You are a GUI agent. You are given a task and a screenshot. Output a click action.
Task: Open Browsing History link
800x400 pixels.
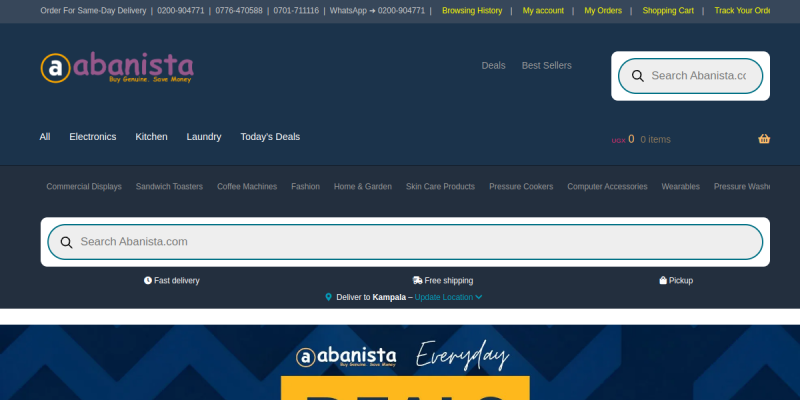point(472,11)
